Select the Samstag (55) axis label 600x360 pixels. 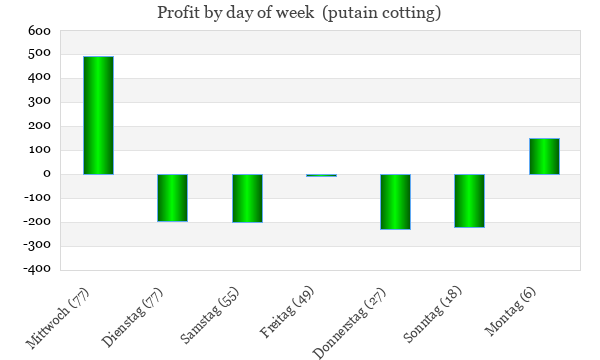(210, 315)
